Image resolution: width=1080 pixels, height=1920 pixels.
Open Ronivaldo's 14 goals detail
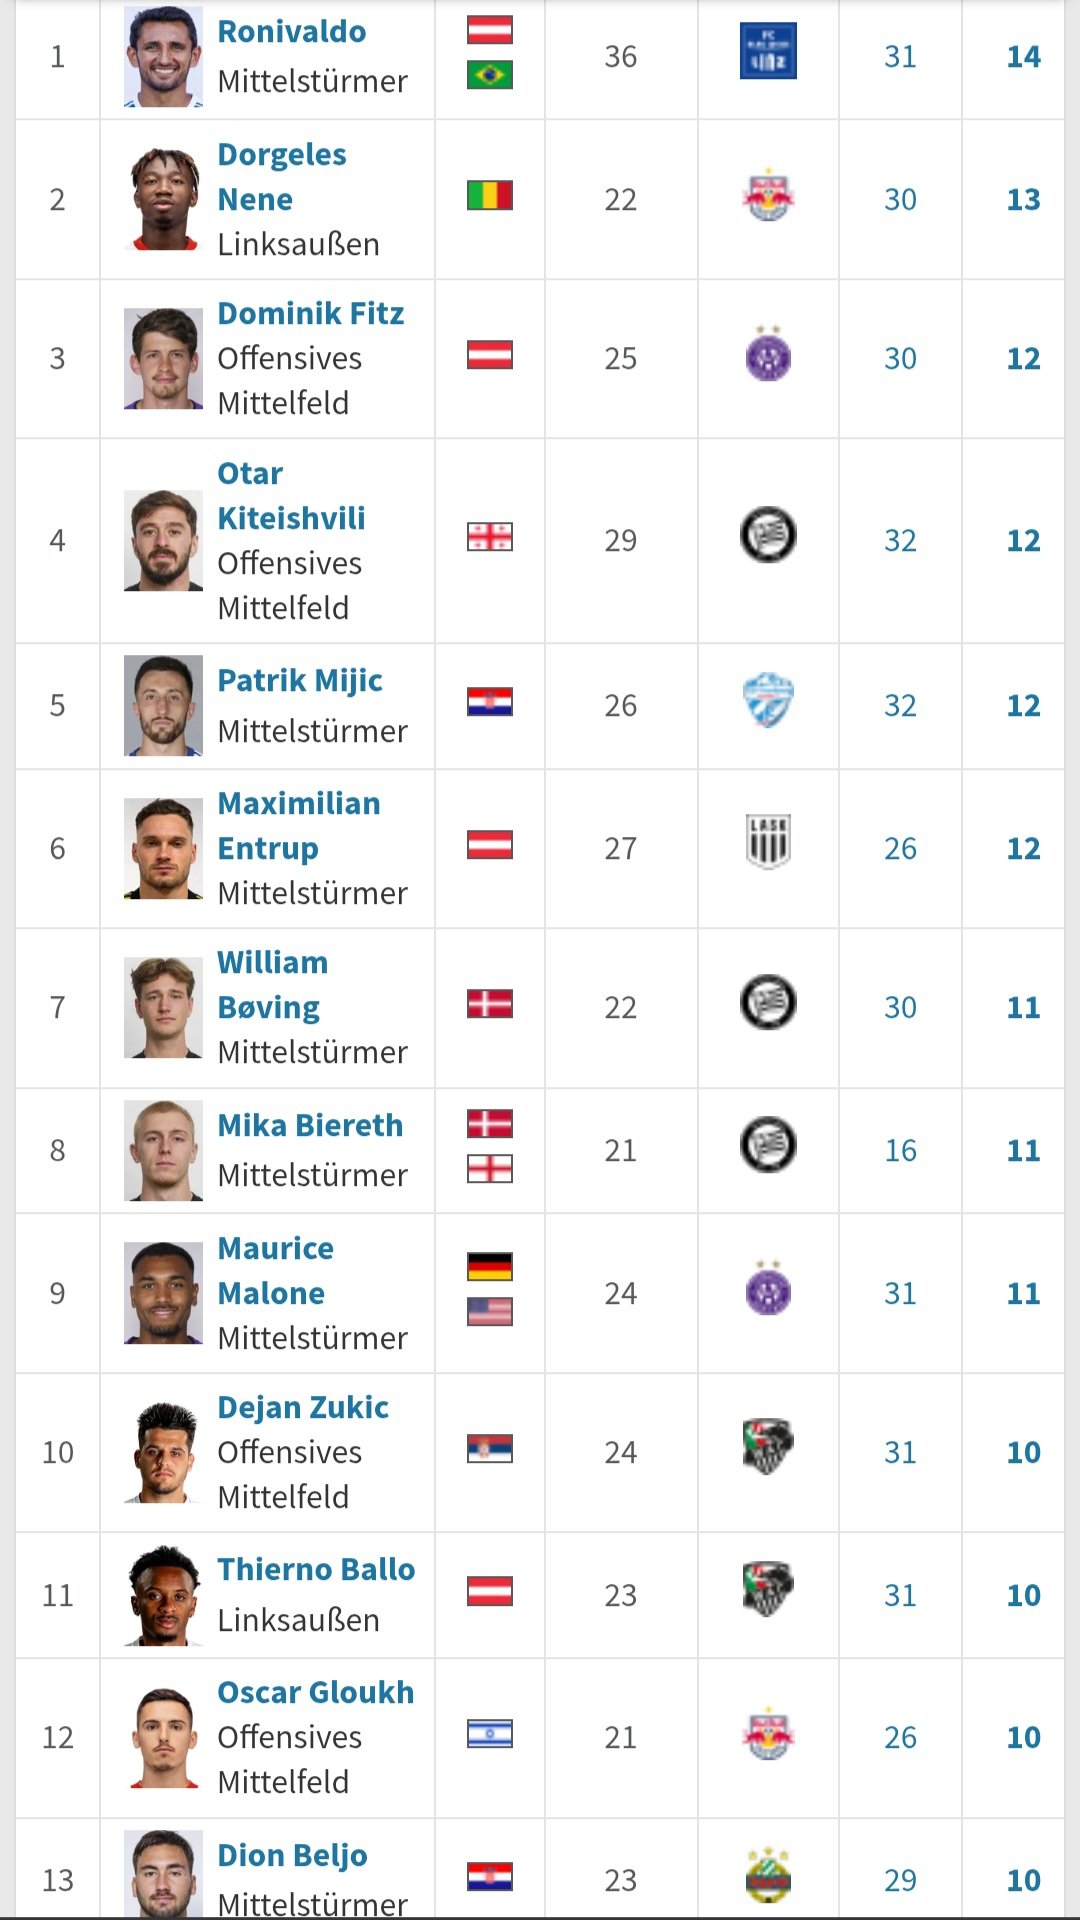point(1023,57)
